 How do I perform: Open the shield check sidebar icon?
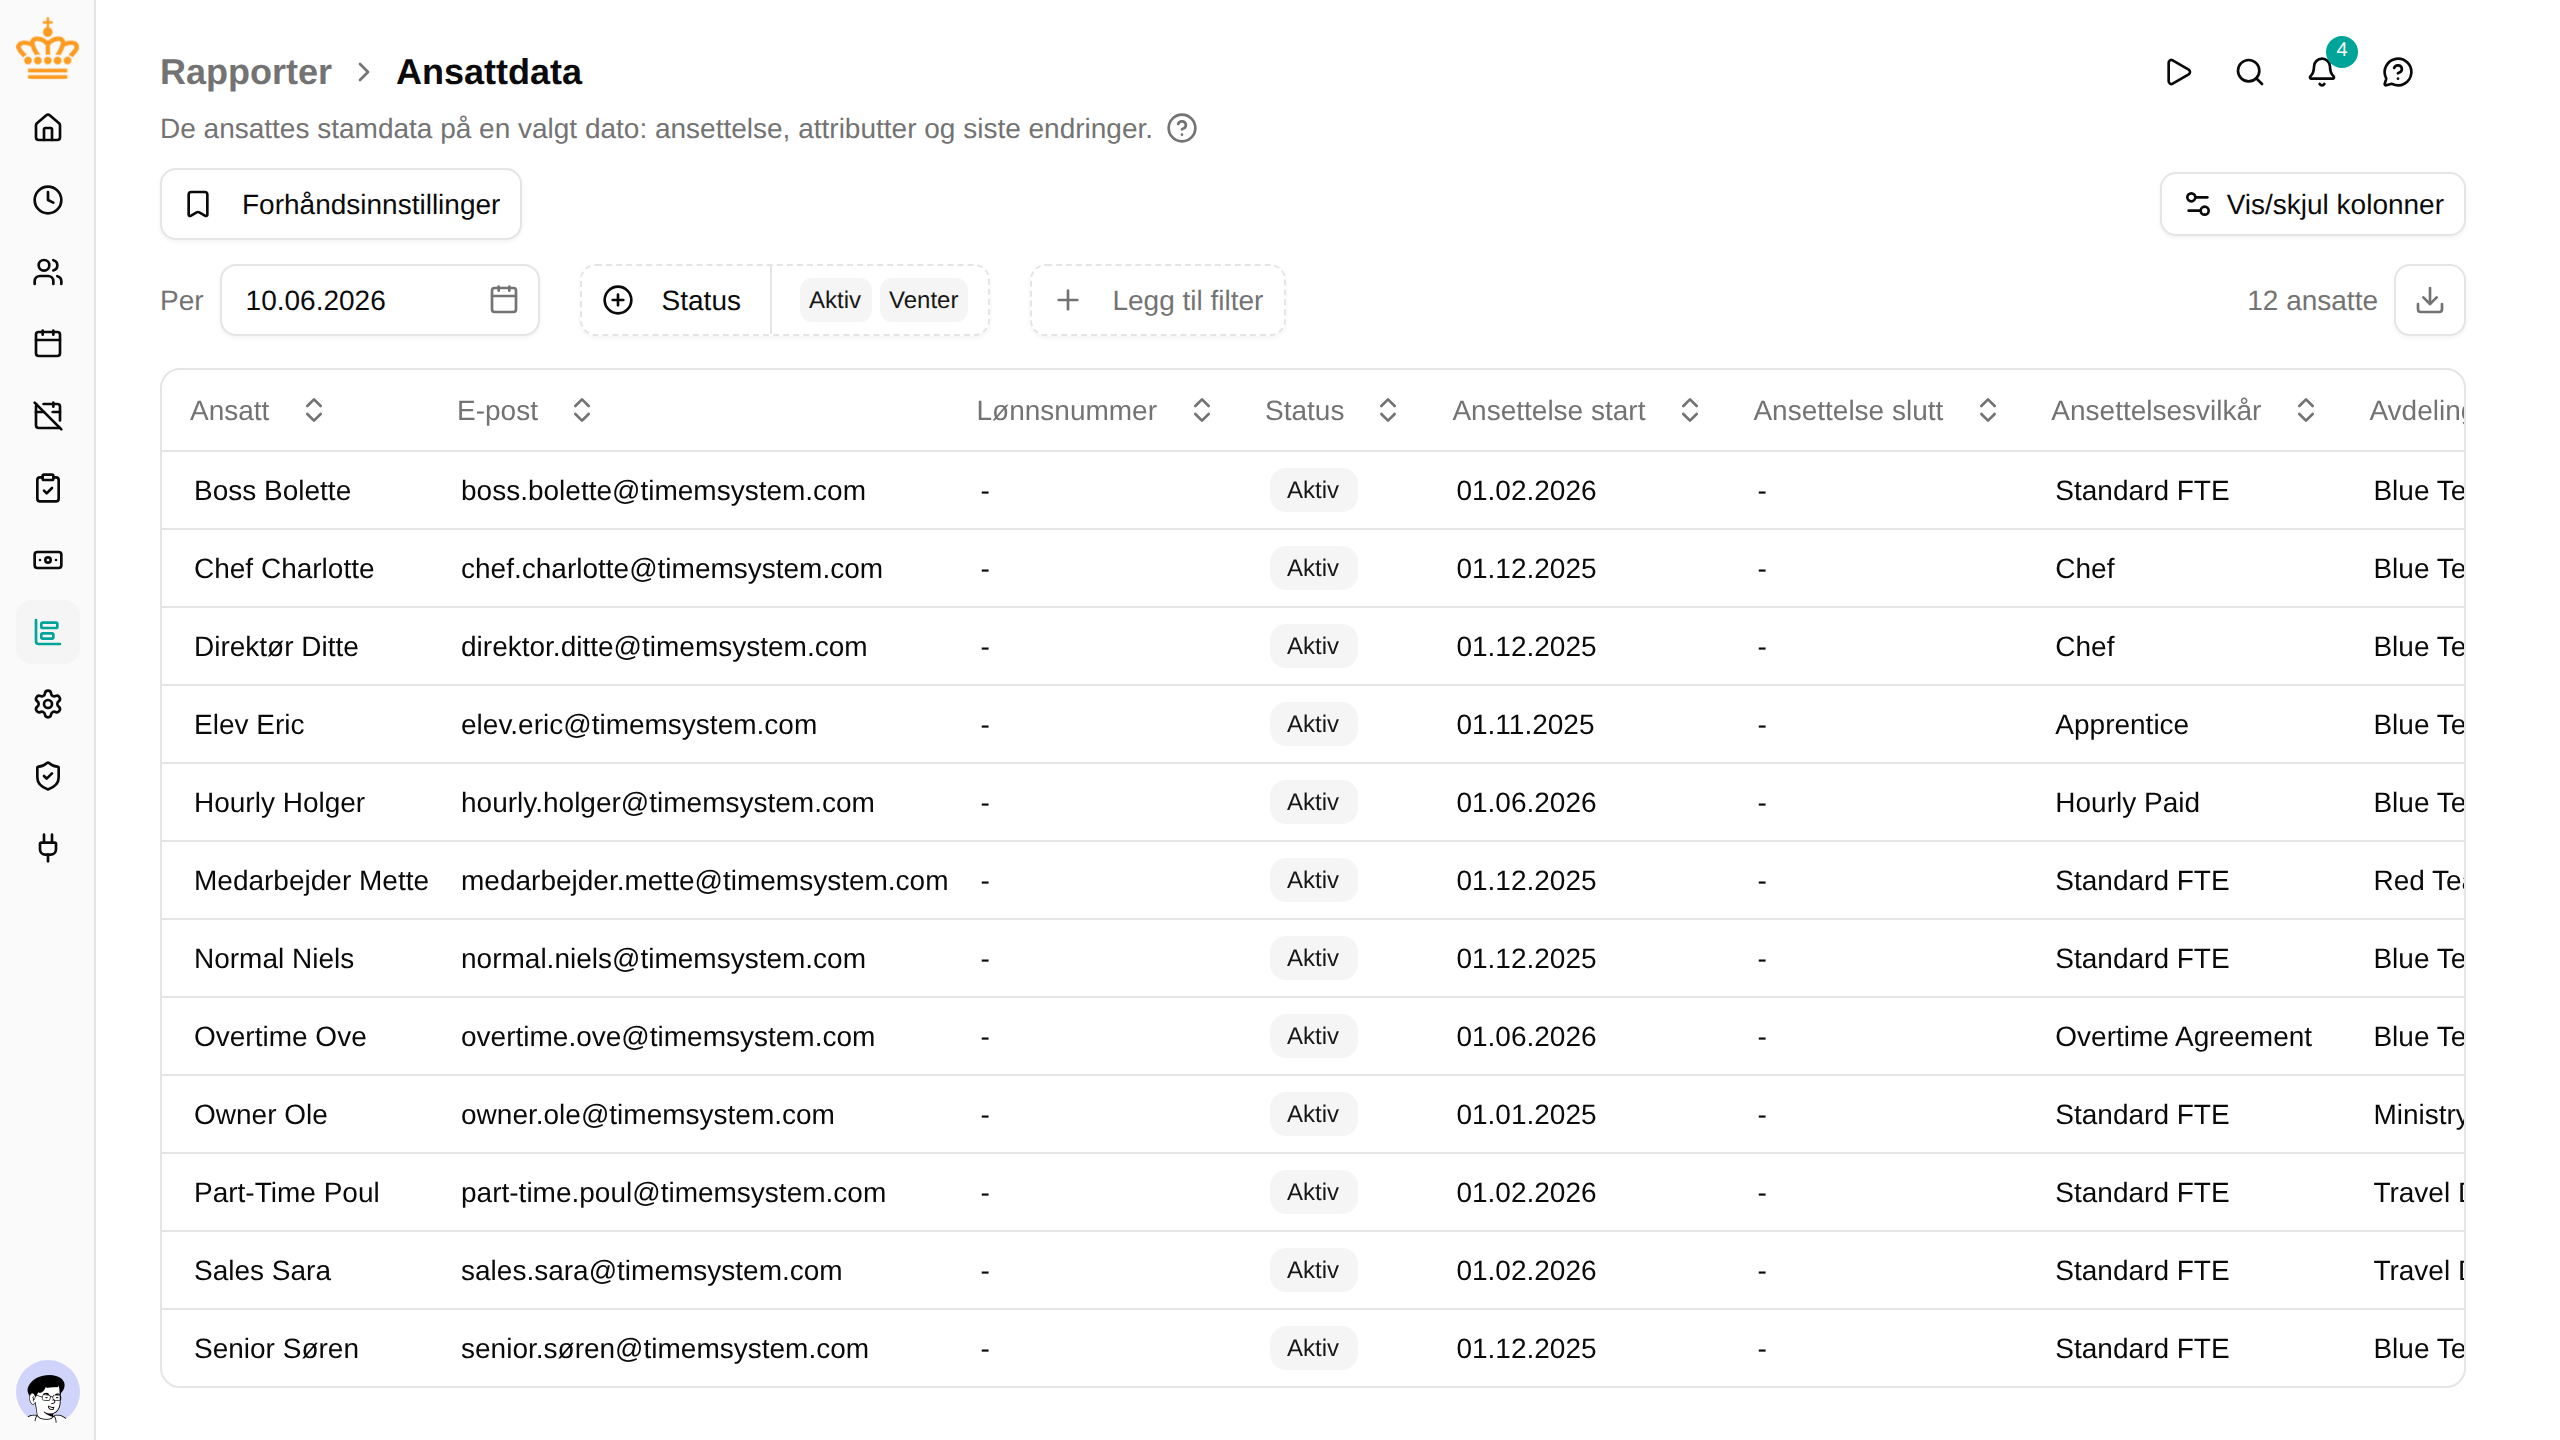[48, 776]
